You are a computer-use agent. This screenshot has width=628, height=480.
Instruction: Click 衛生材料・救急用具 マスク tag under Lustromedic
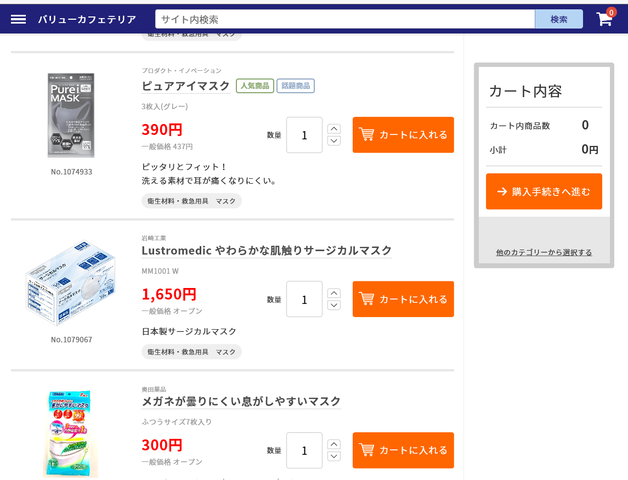click(192, 352)
